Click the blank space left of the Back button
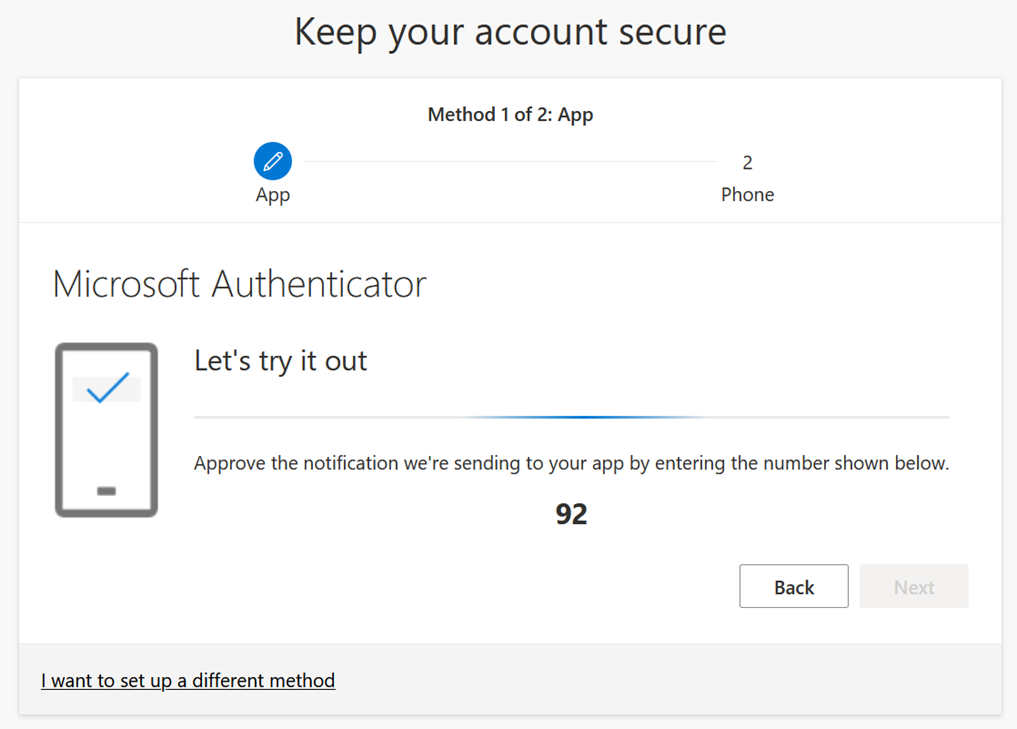This screenshot has width=1017, height=729. click(450, 587)
